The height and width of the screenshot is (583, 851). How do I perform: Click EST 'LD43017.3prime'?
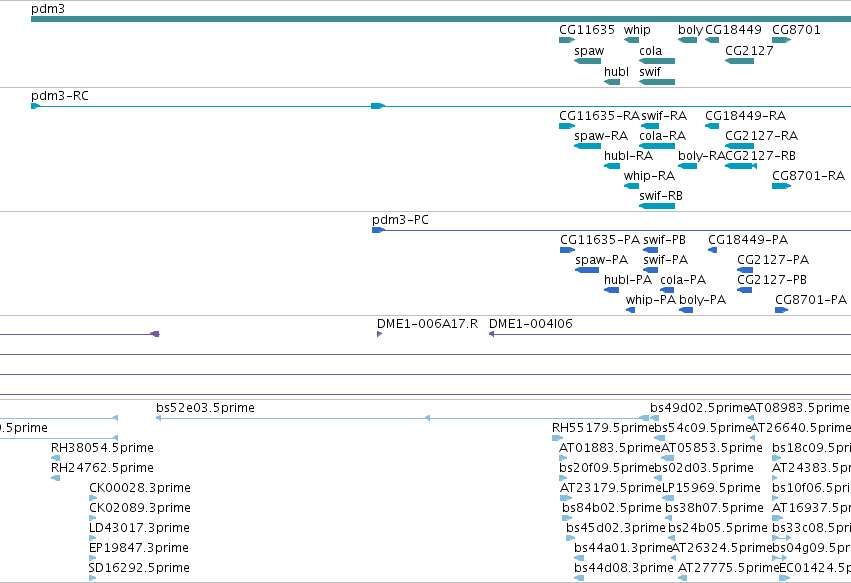click(139, 528)
